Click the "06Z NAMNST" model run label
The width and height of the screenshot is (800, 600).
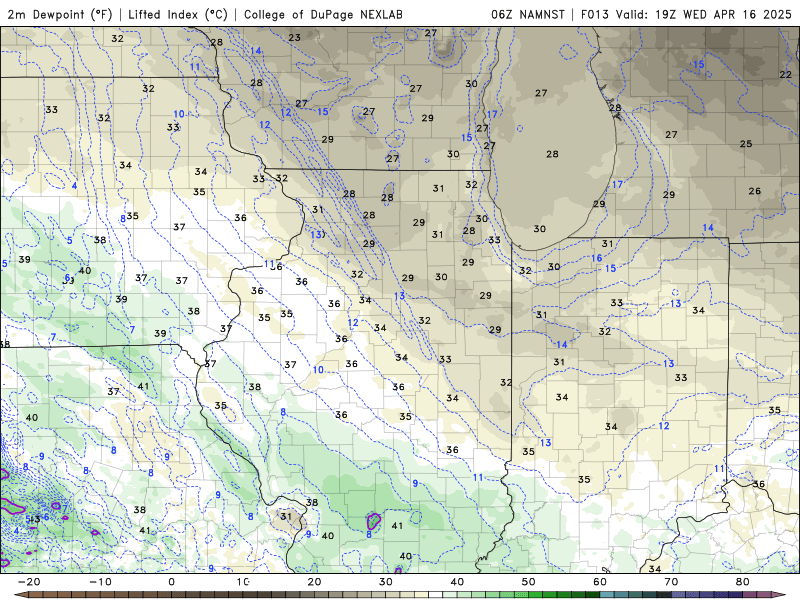[x=528, y=14]
